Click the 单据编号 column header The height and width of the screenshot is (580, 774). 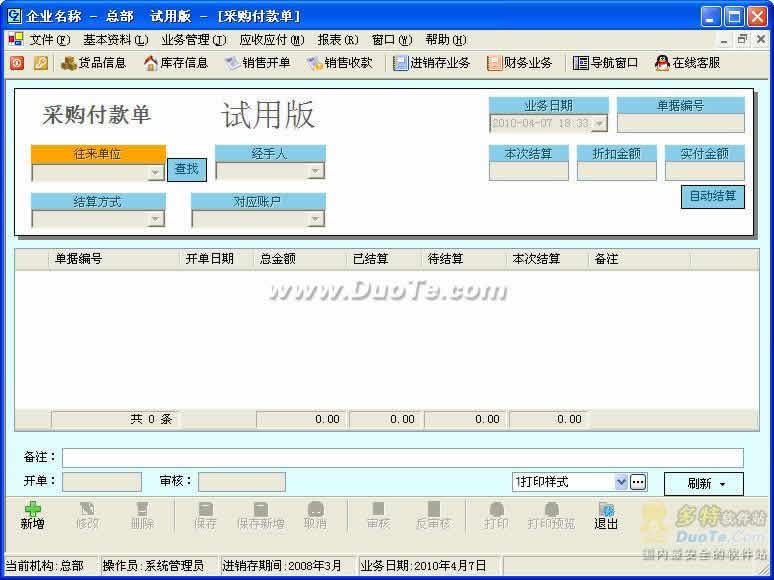tap(114, 259)
